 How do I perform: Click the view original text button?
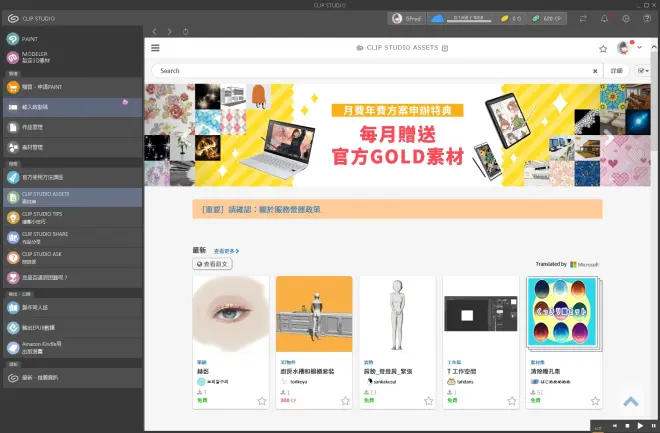coord(213,264)
